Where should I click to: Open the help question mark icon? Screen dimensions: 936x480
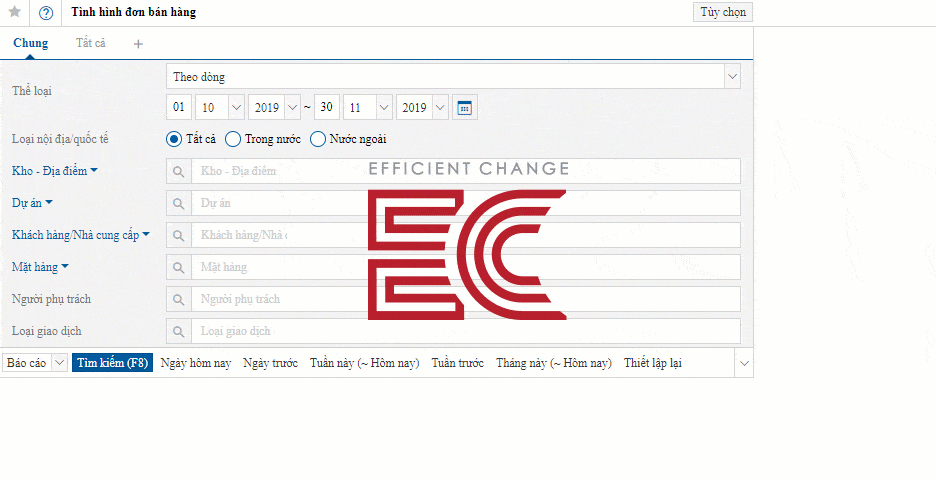(46, 13)
